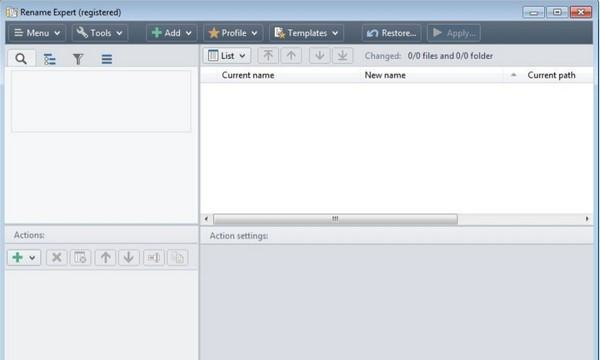
Task: Click the scrollbar right arrow
Action: (x=587, y=219)
